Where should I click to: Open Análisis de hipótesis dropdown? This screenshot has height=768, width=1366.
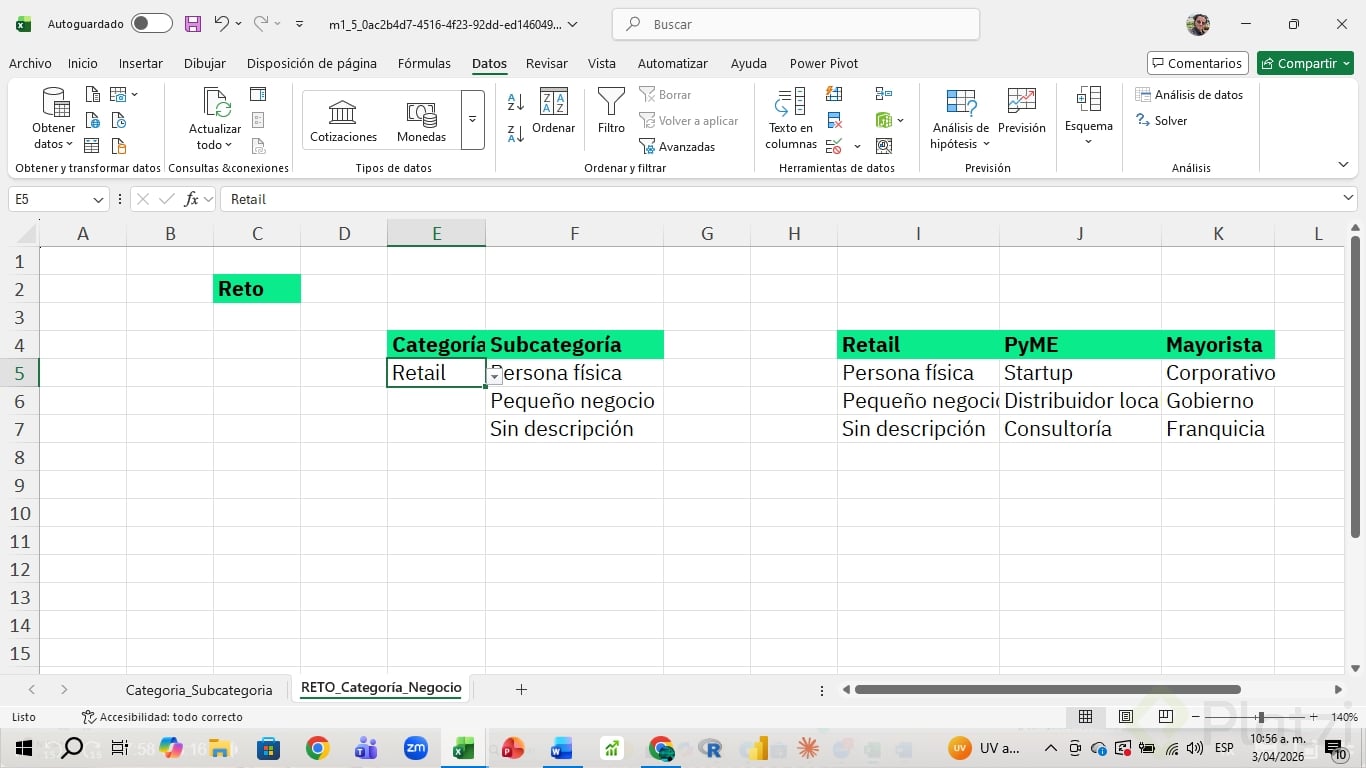960,119
